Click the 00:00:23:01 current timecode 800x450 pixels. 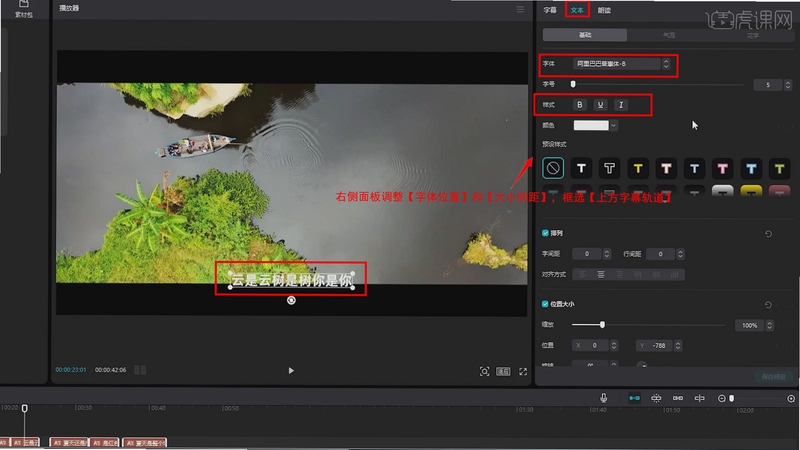[x=71, y=370]
